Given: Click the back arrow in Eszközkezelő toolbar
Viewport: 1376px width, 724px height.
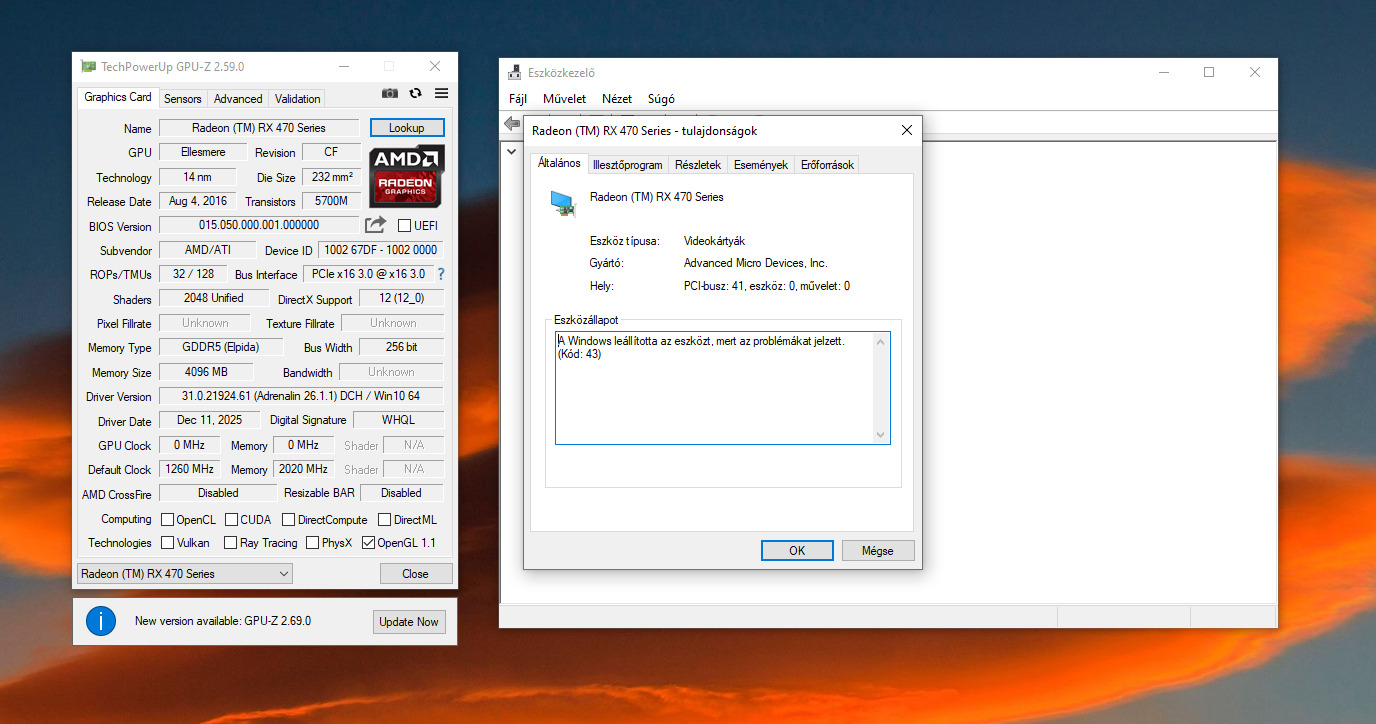Looking at the screenshot, I should coord(512,123).
